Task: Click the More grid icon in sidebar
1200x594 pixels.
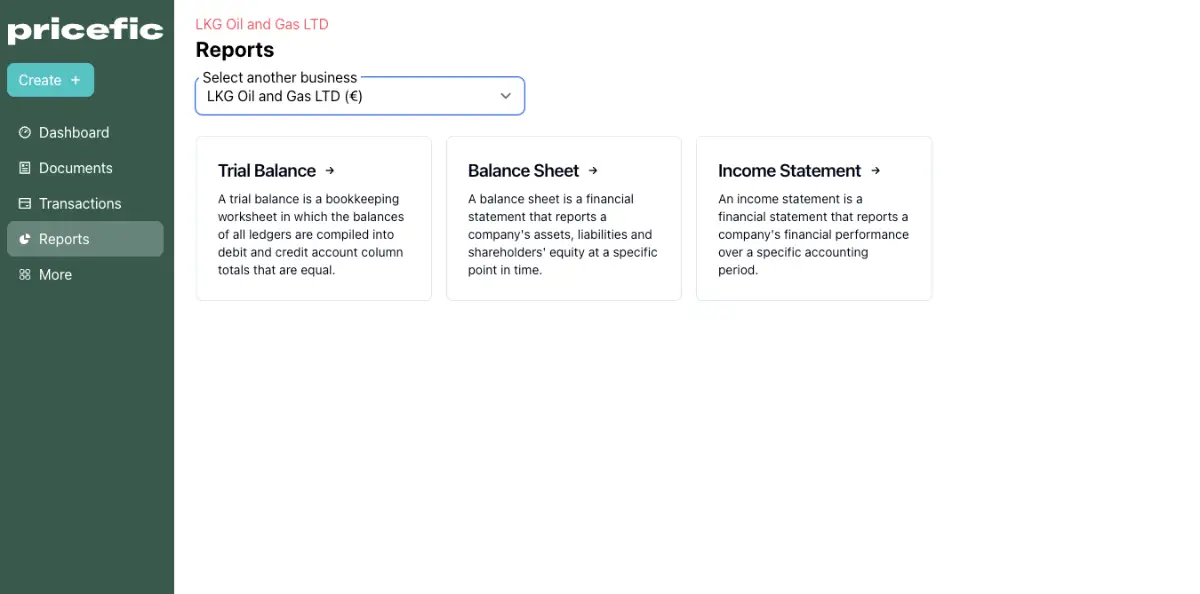Action: [25, 274]
